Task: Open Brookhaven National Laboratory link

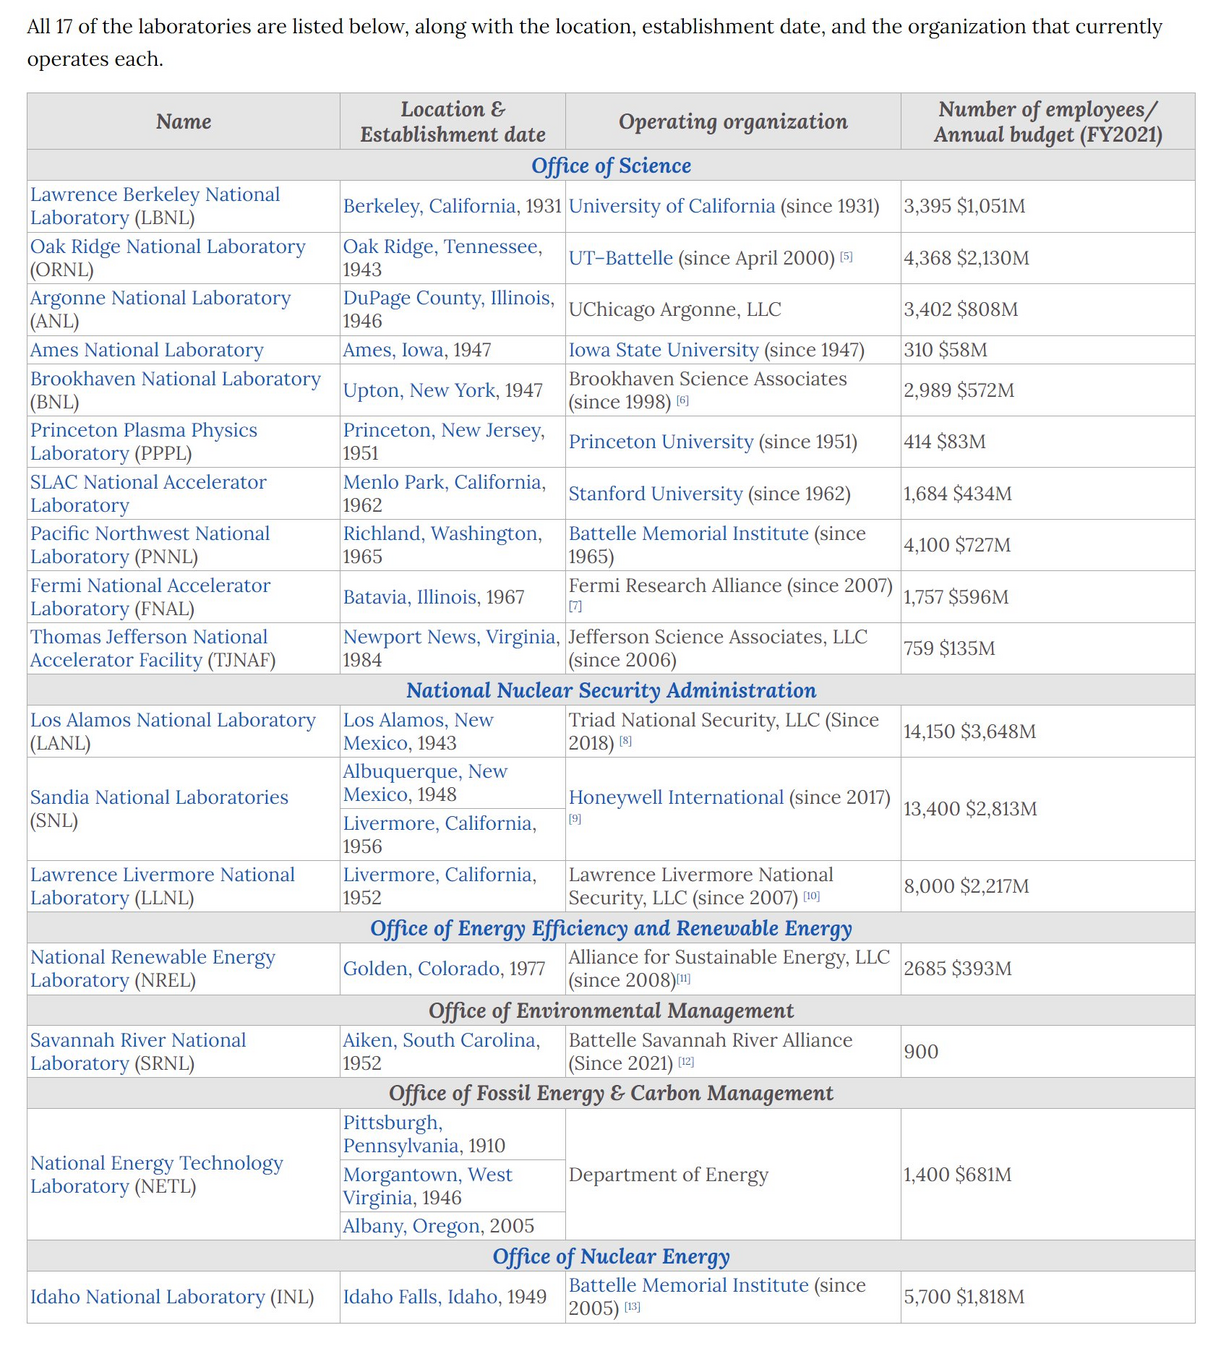Action: pos(175,379)
